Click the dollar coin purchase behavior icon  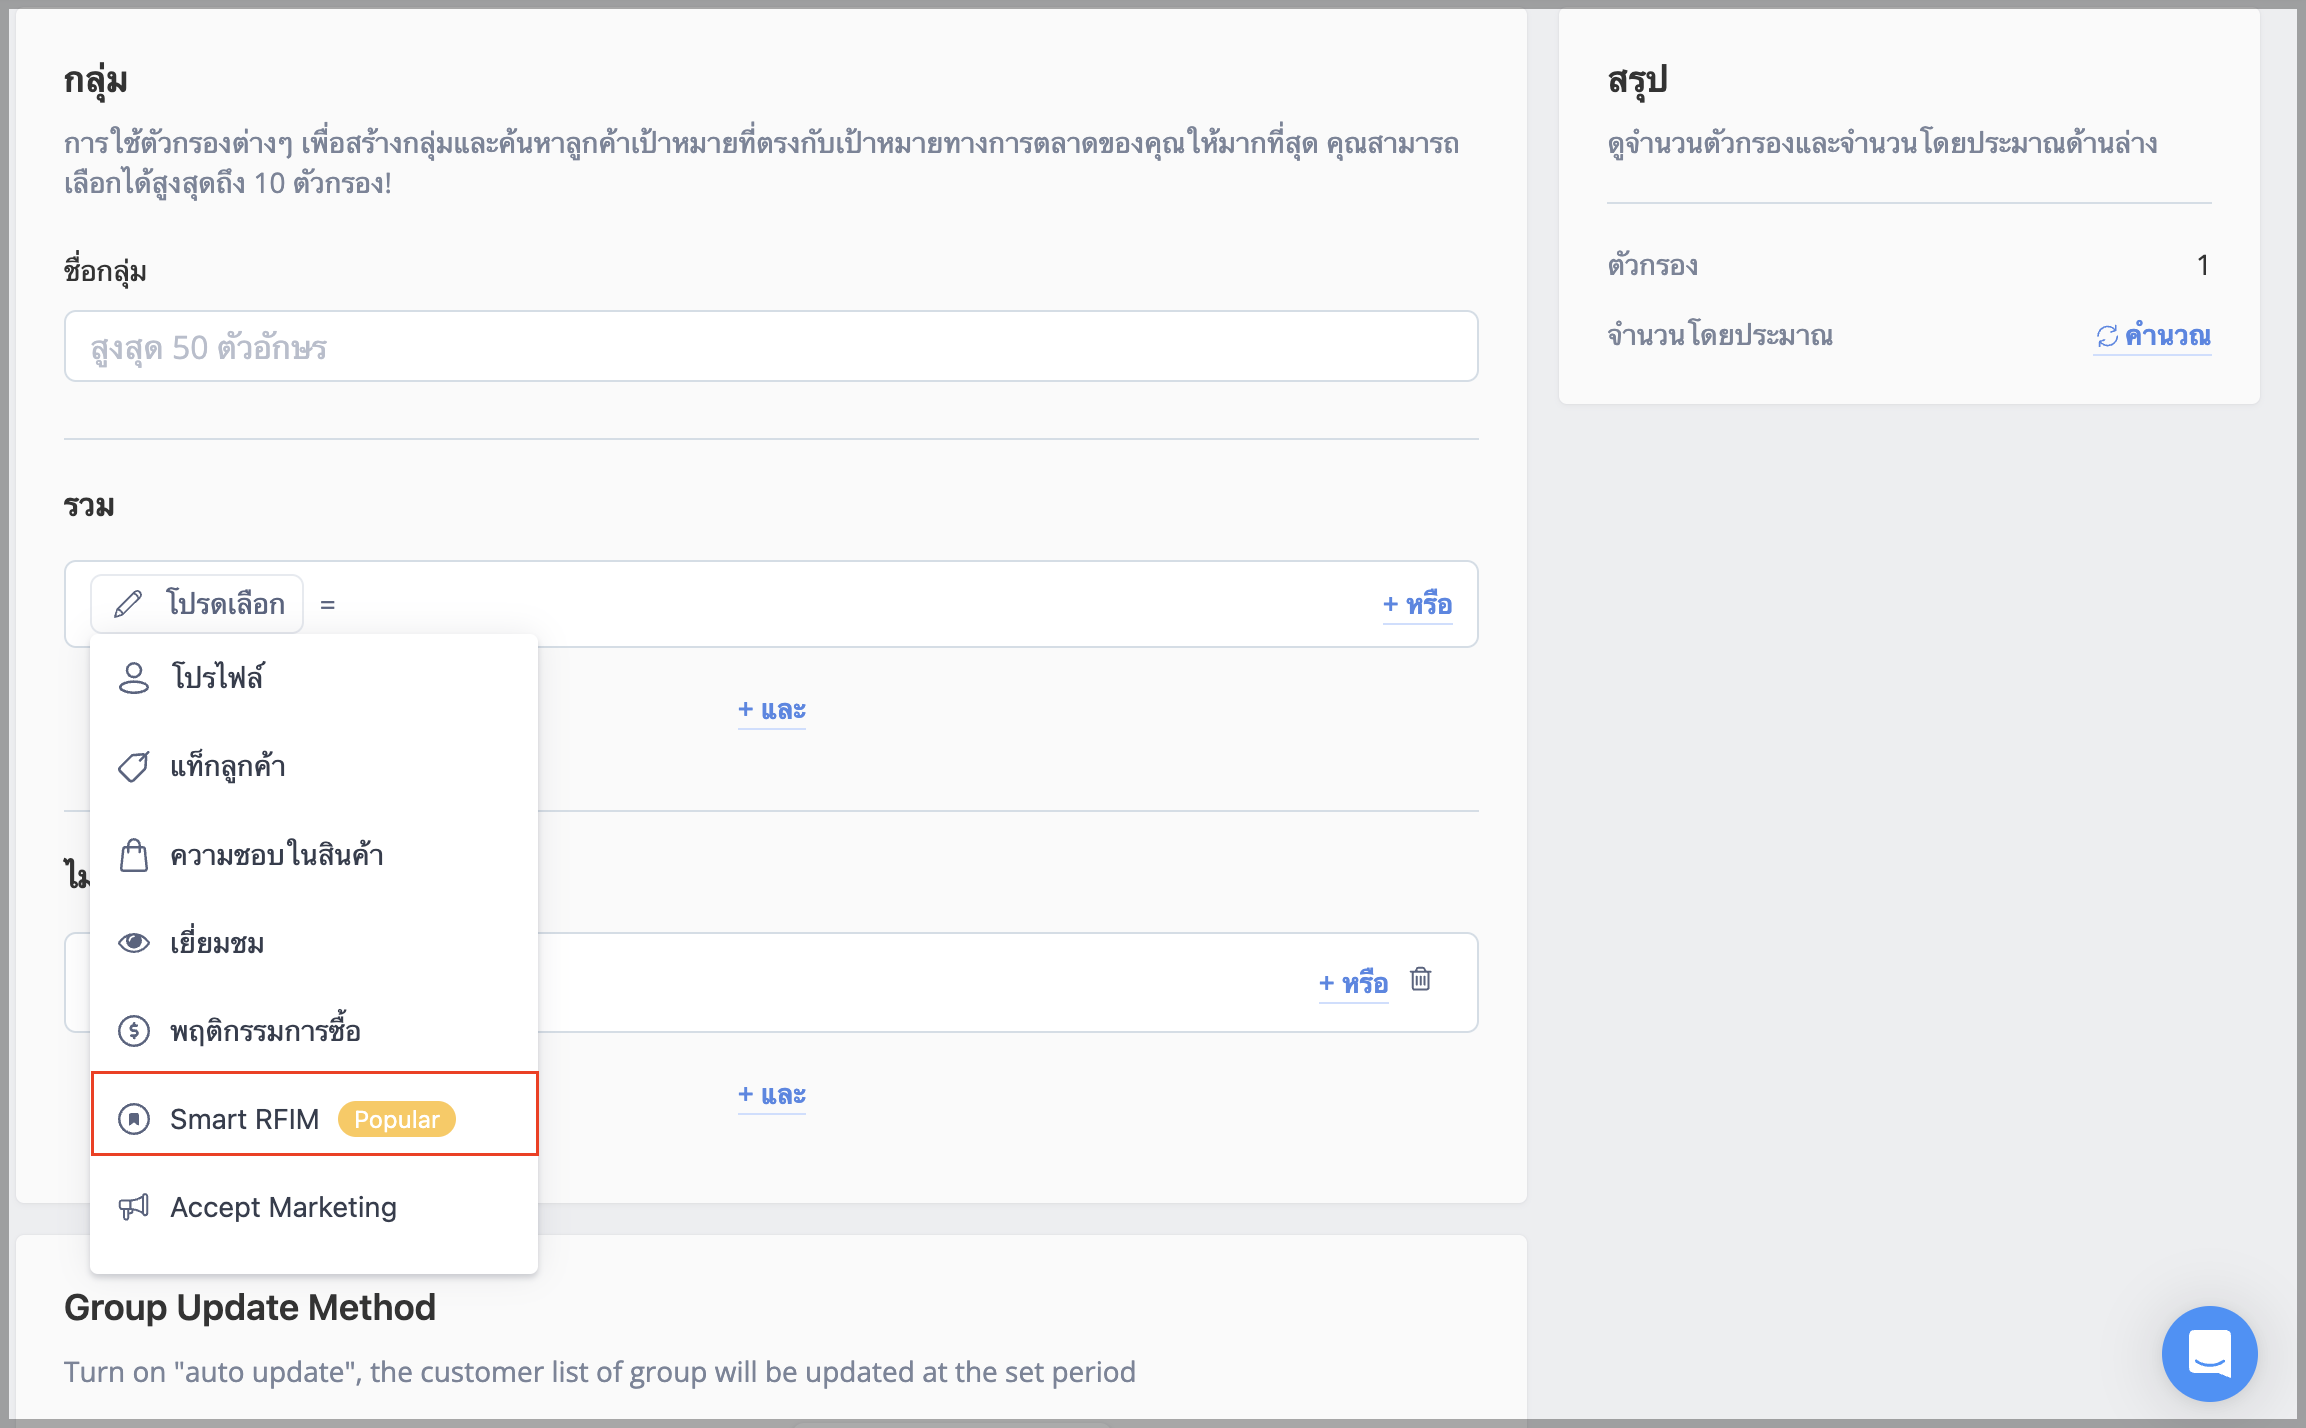[134, 1030]
